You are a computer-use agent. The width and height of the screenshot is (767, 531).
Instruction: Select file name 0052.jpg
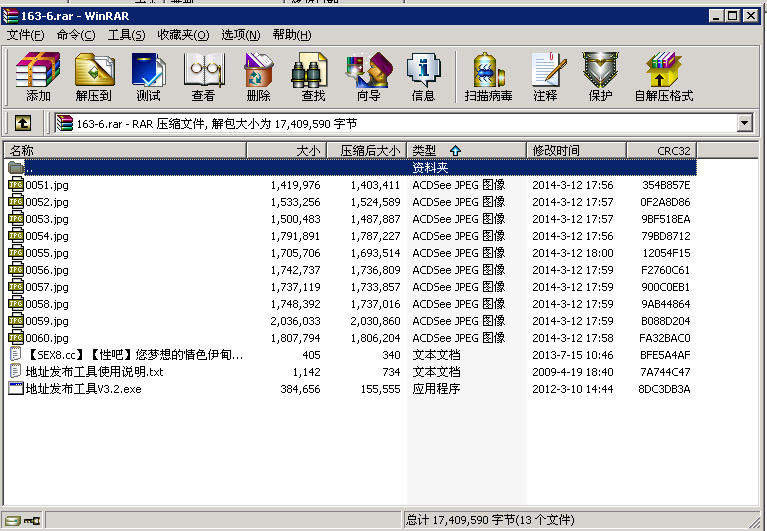[47, 202]
